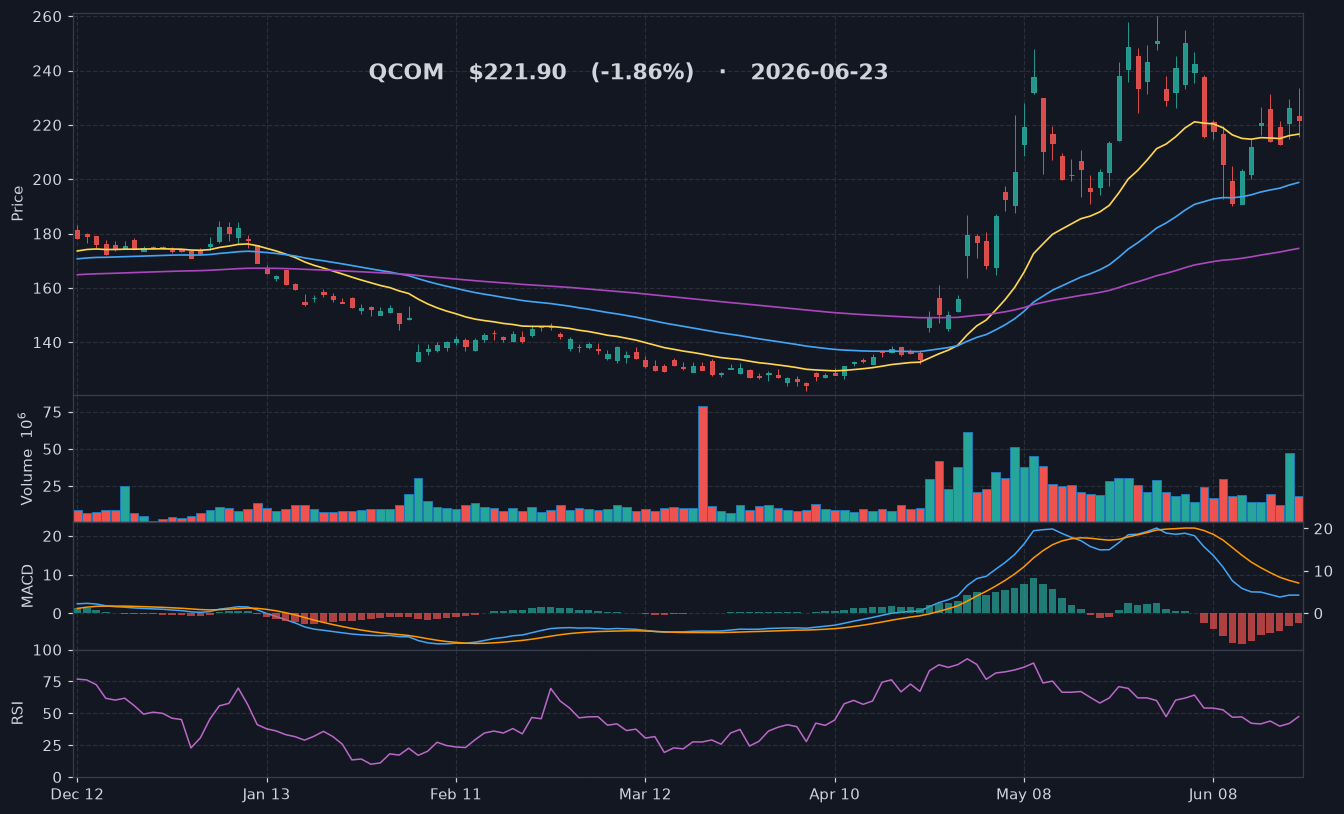Click the 240 tick on the price axis

coord(48,71)
